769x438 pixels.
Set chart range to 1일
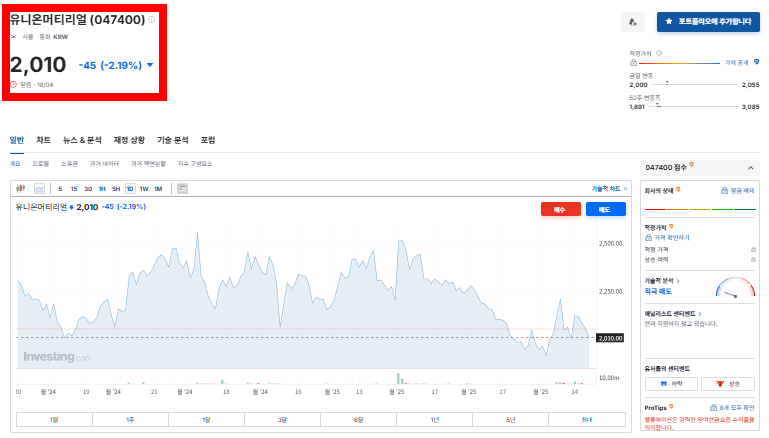click(54, 420)
